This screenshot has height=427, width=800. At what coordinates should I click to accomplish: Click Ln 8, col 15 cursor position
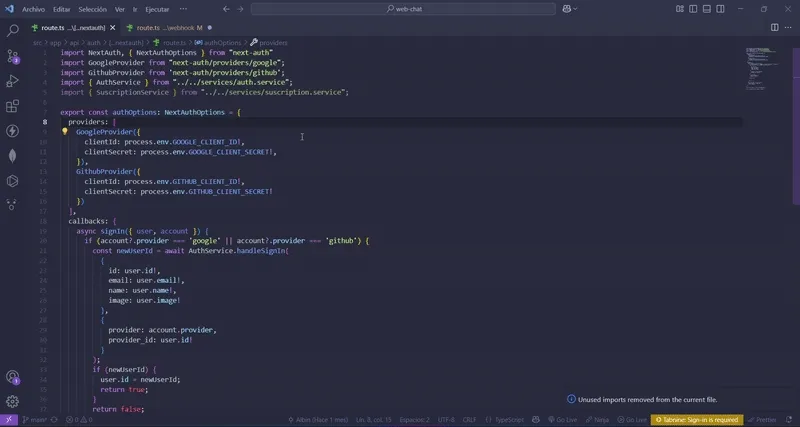coord(373,420)
